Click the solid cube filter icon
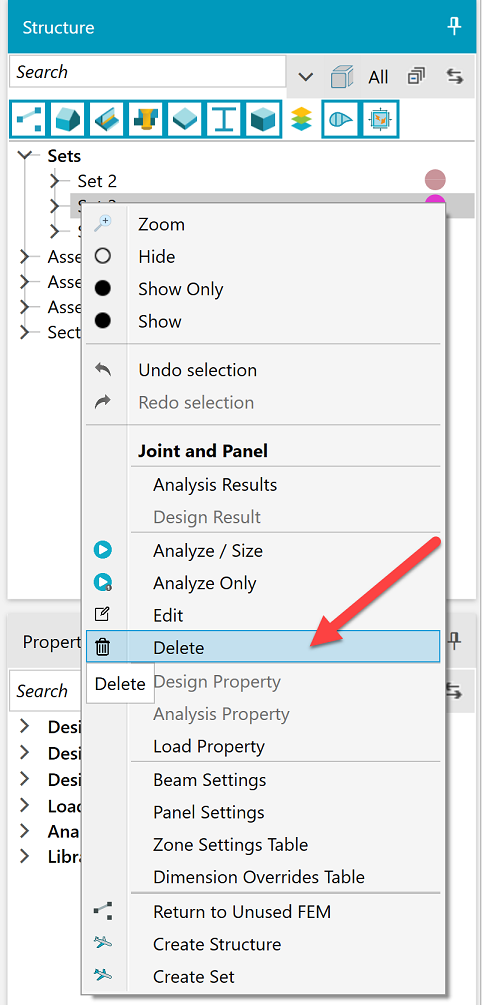This screenshot has height=1005, width=483. (x=263, y=119)
